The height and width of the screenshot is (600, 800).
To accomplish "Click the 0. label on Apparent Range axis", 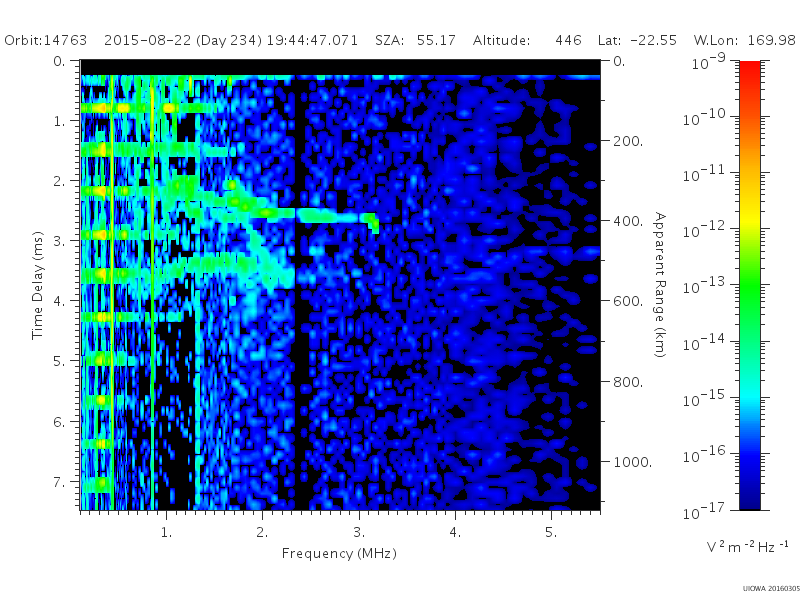I will (619, 61).
